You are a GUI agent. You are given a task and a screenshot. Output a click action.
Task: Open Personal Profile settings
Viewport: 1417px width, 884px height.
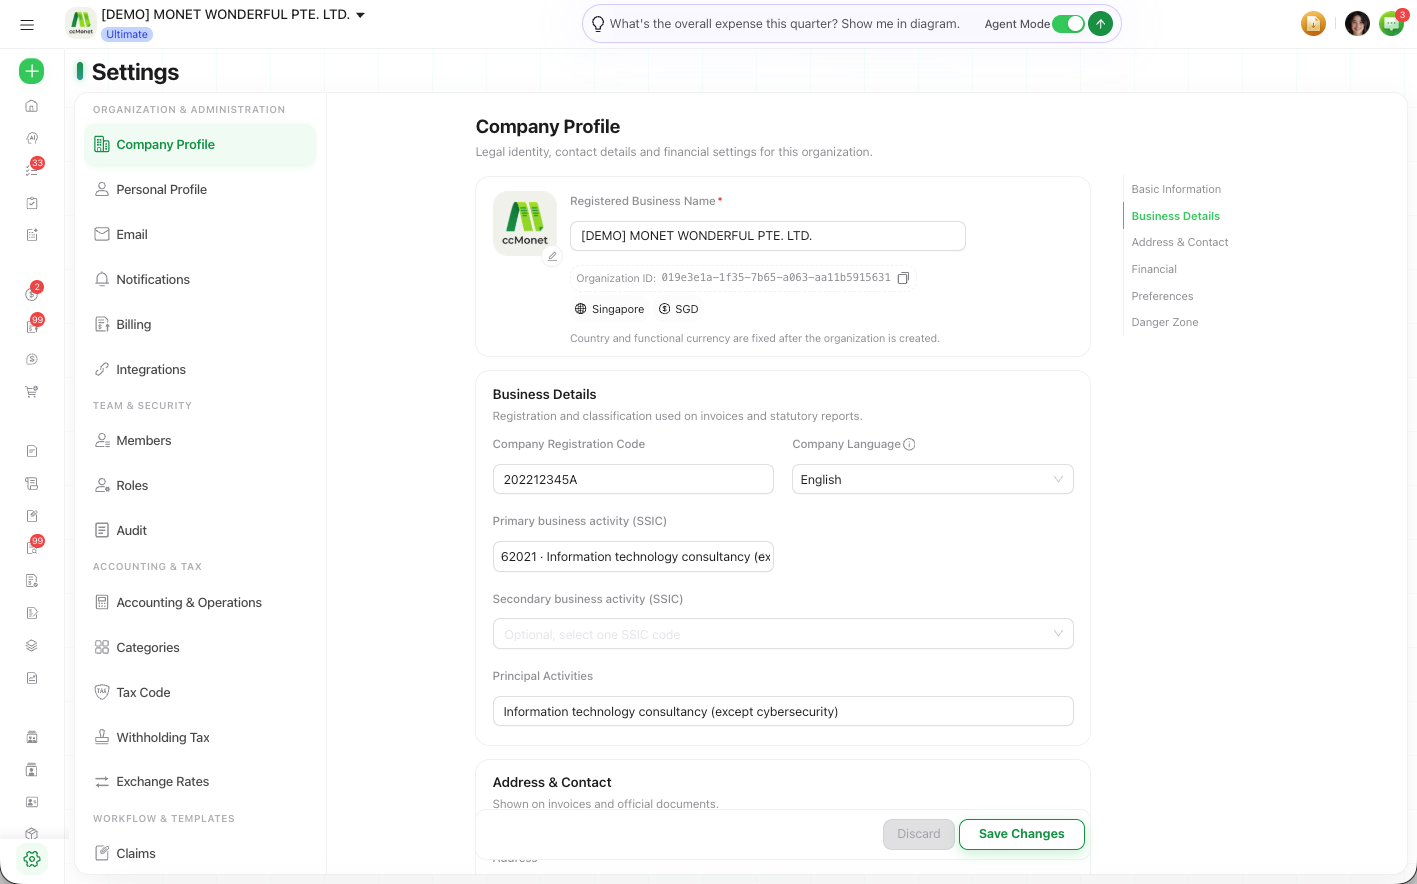coord(200,189)
